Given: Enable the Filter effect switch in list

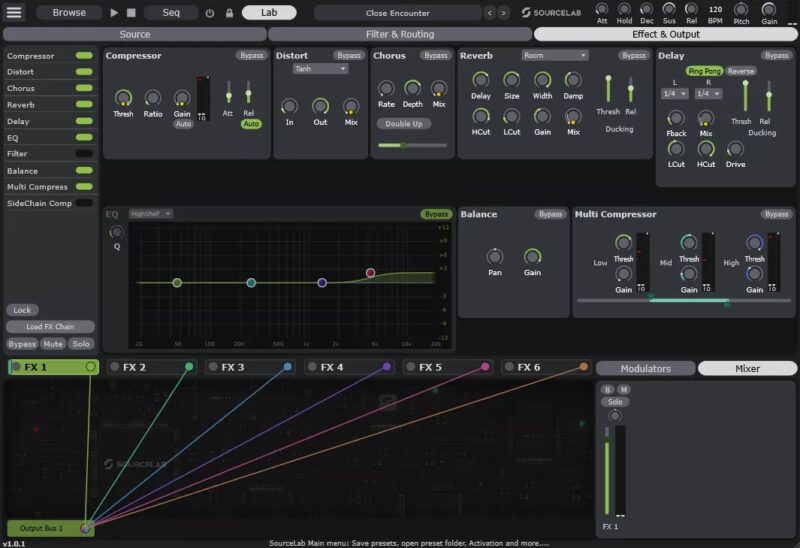Looking at the screenshot, I should tap(84, 154).
